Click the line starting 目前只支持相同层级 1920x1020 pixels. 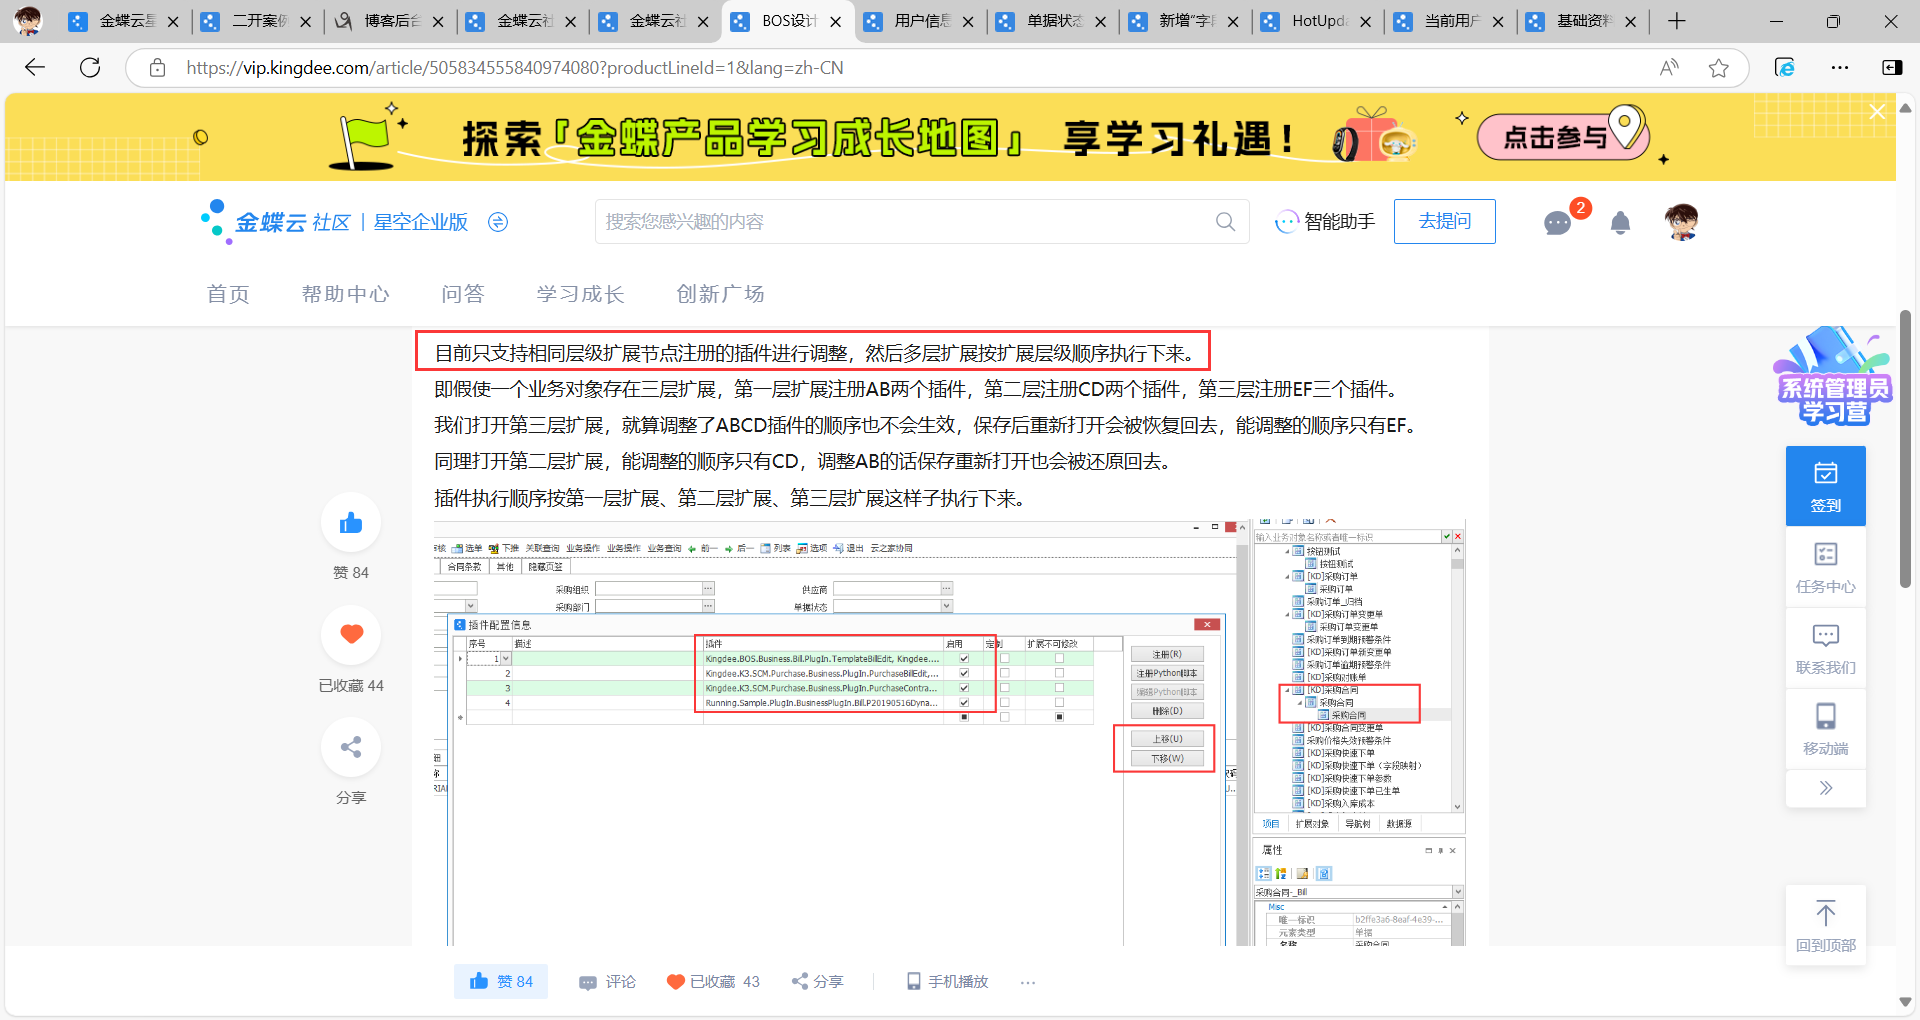(814, 353)
